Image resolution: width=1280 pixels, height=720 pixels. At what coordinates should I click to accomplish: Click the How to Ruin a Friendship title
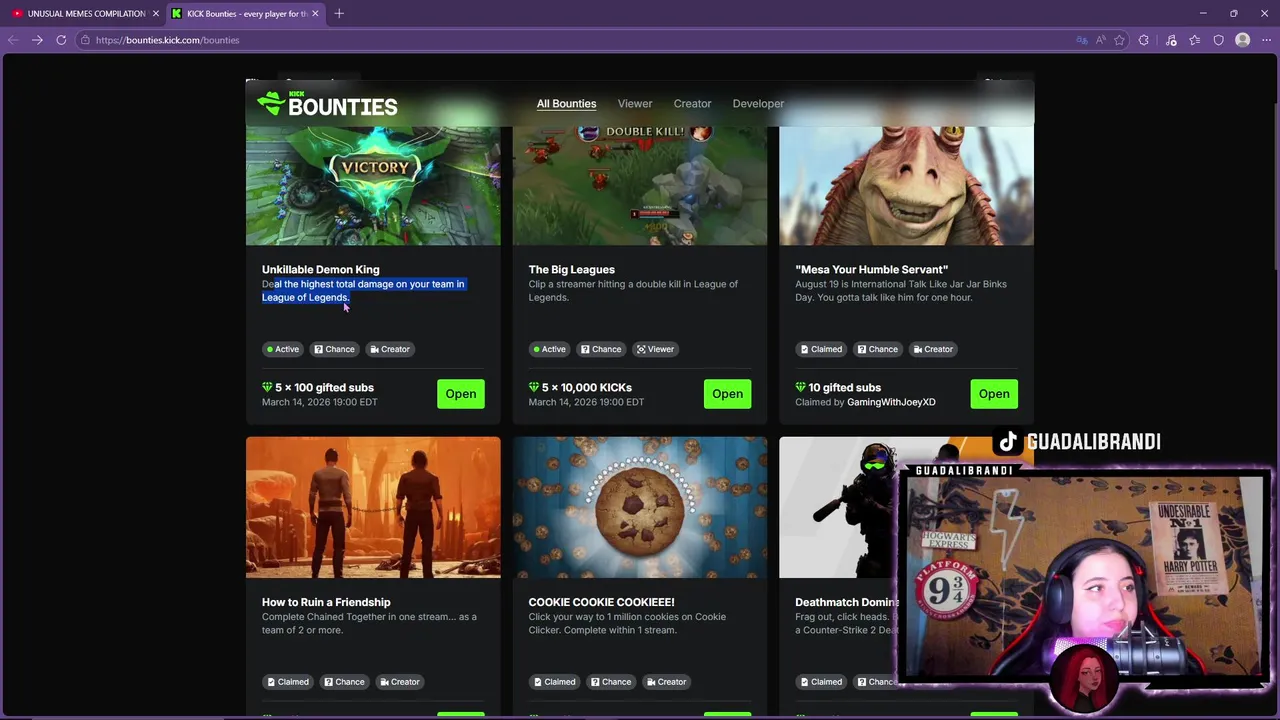pyautogui.click(x=326, y=602)
